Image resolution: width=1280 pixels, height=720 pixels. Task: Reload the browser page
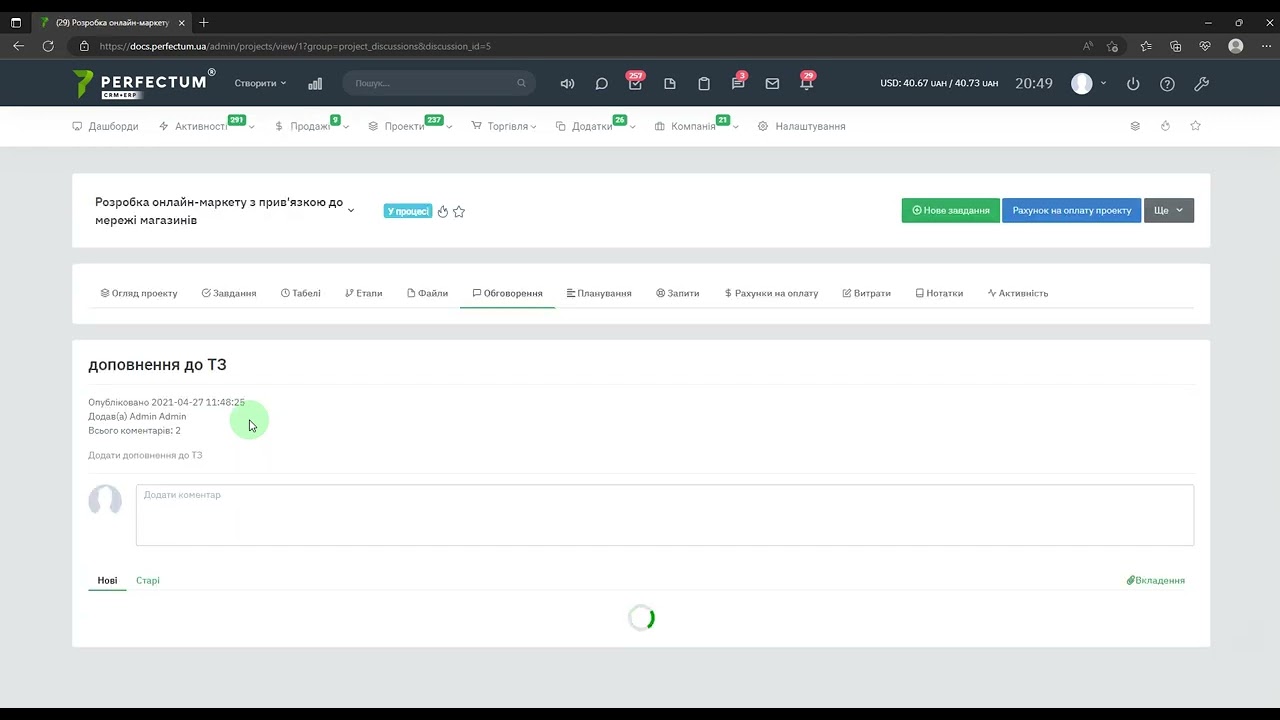[x=48, y=46]
